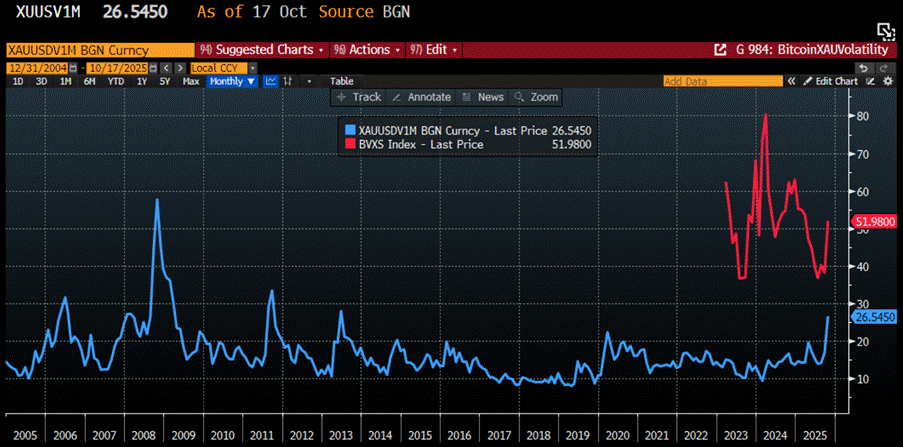The width and height of the screenshot is (903, 447).
Task: Click the Track button label
Action: (x=367, y=97)
